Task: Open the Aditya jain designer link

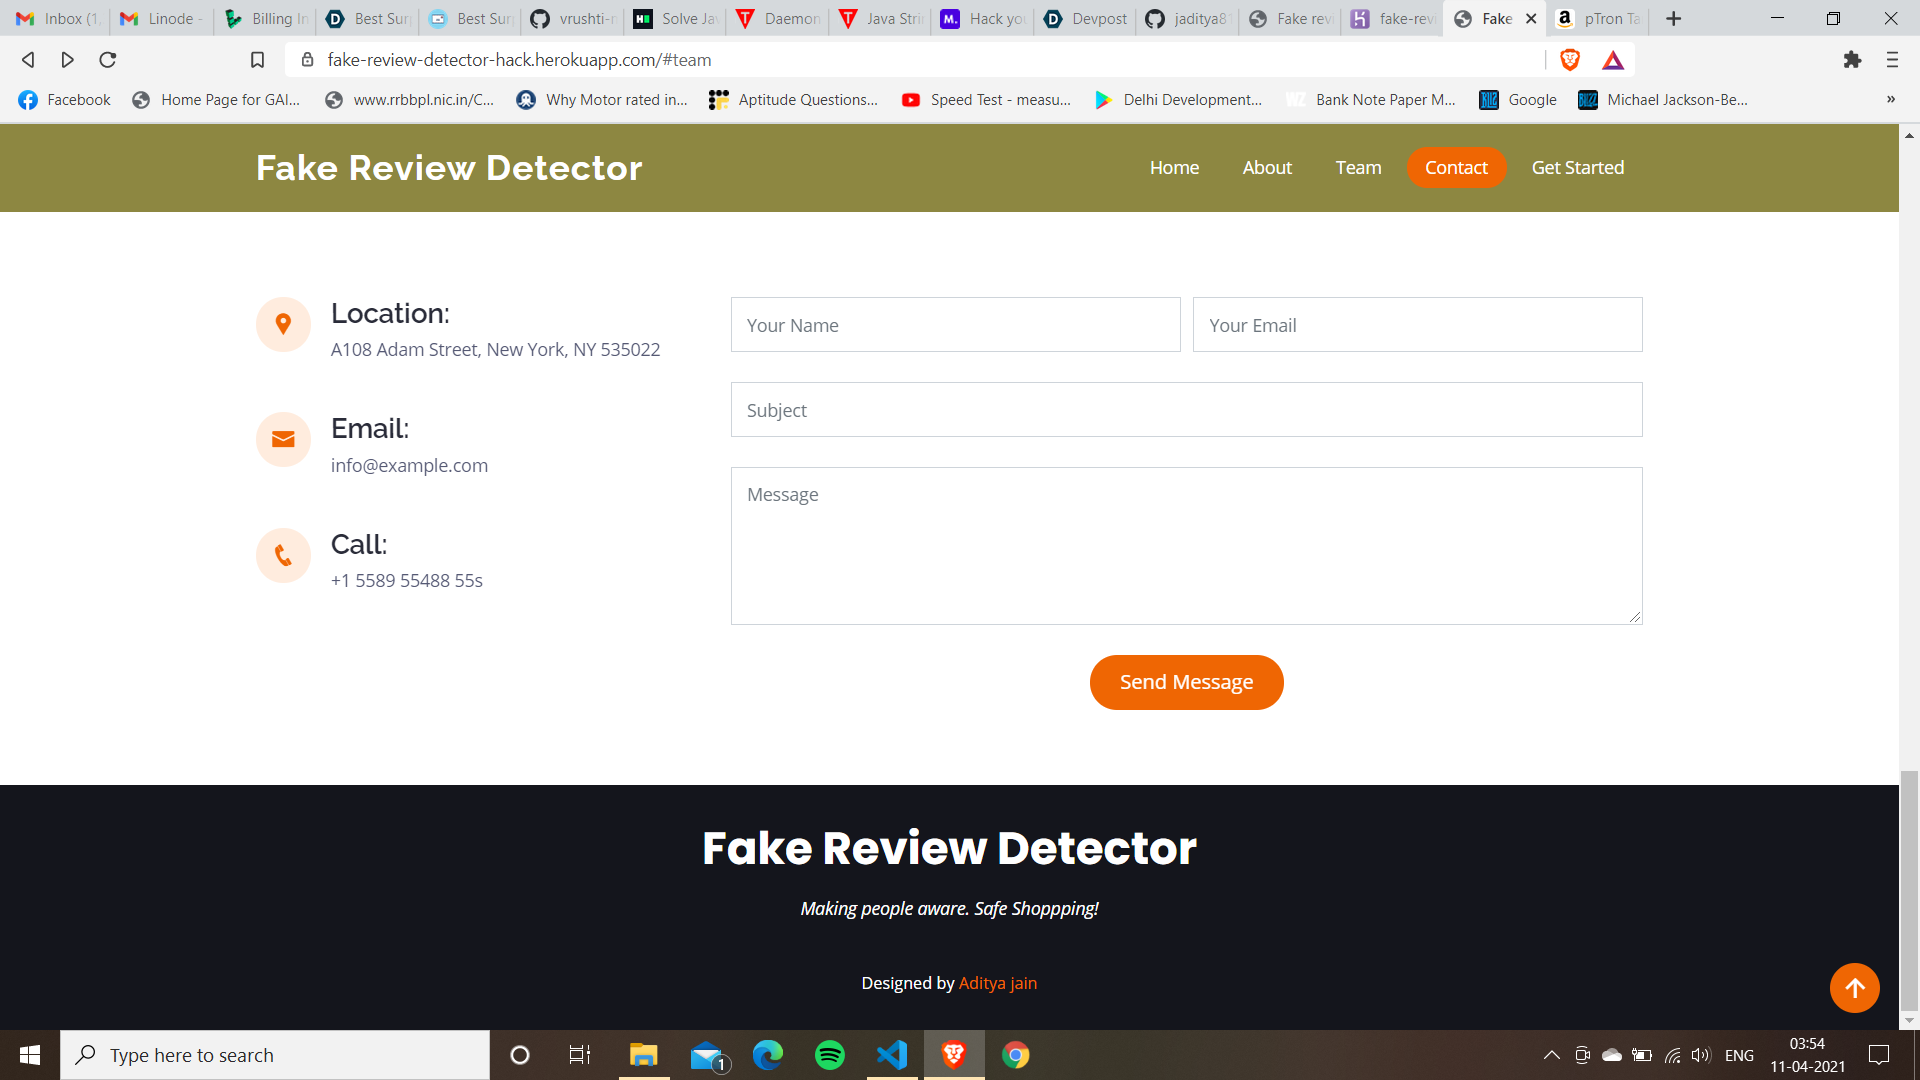Action: [x=997, y=983]
